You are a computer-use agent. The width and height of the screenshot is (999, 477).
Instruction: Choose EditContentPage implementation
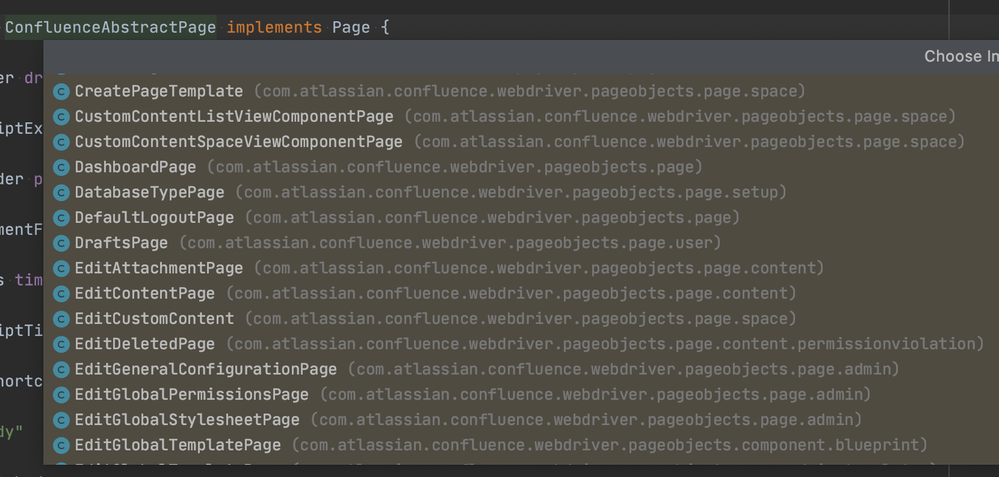(521, 294)
